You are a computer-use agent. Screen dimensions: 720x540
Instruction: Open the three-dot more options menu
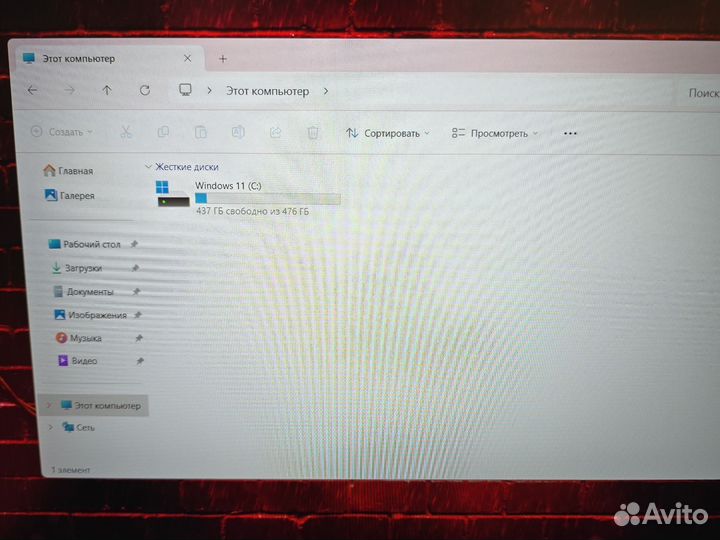tap(570, 133)
